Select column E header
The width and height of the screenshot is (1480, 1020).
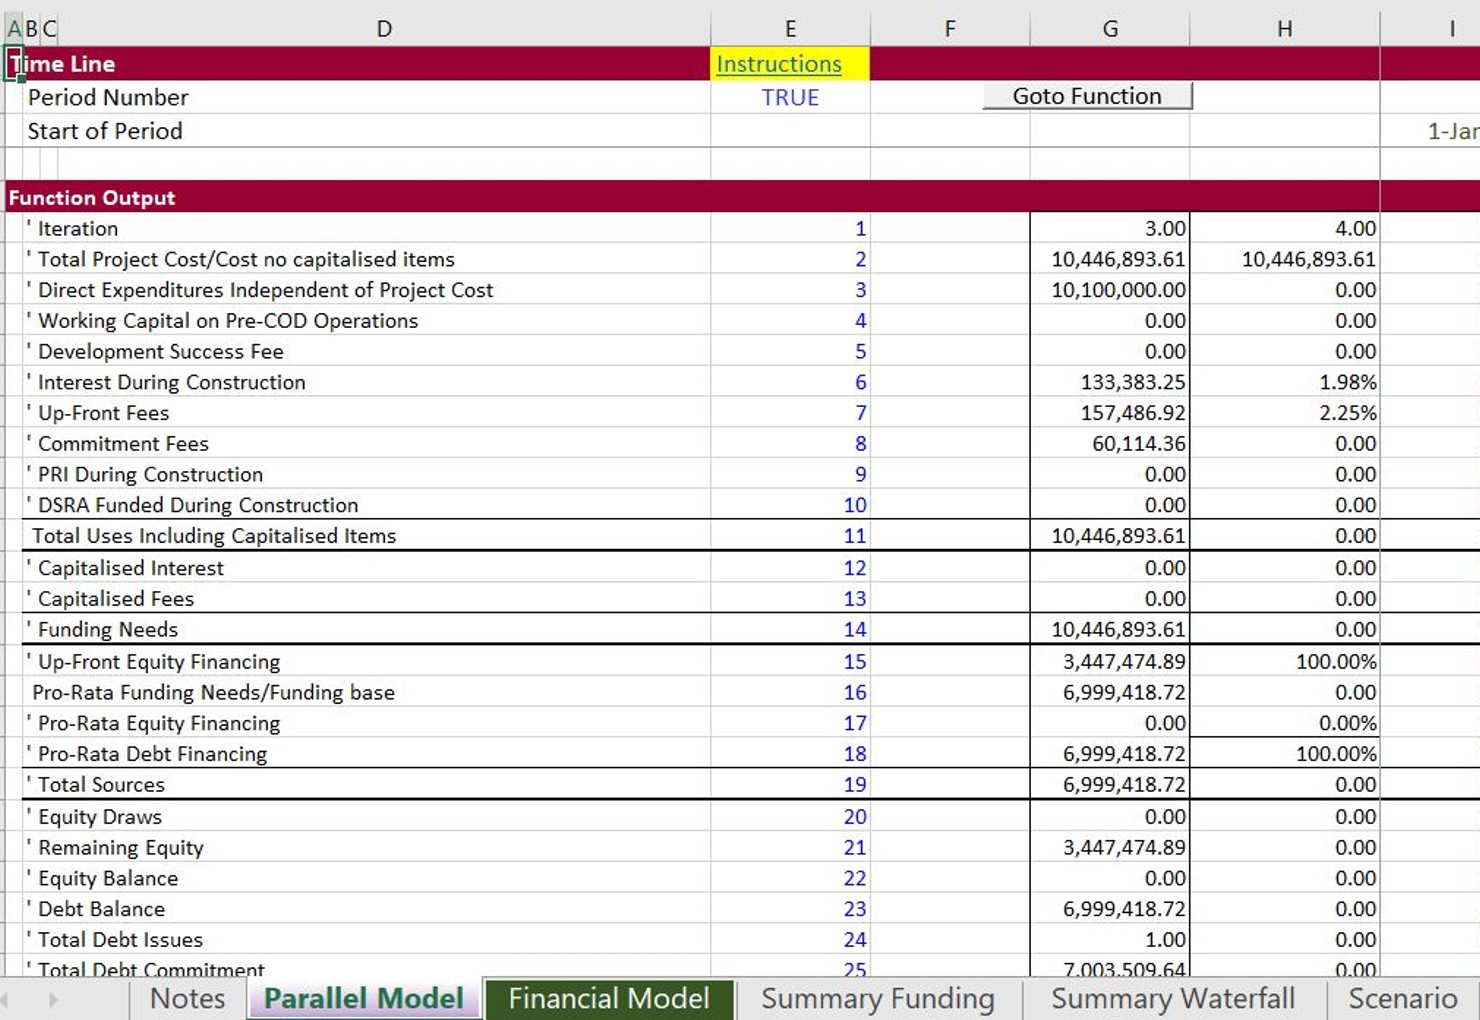pos(790,29)
